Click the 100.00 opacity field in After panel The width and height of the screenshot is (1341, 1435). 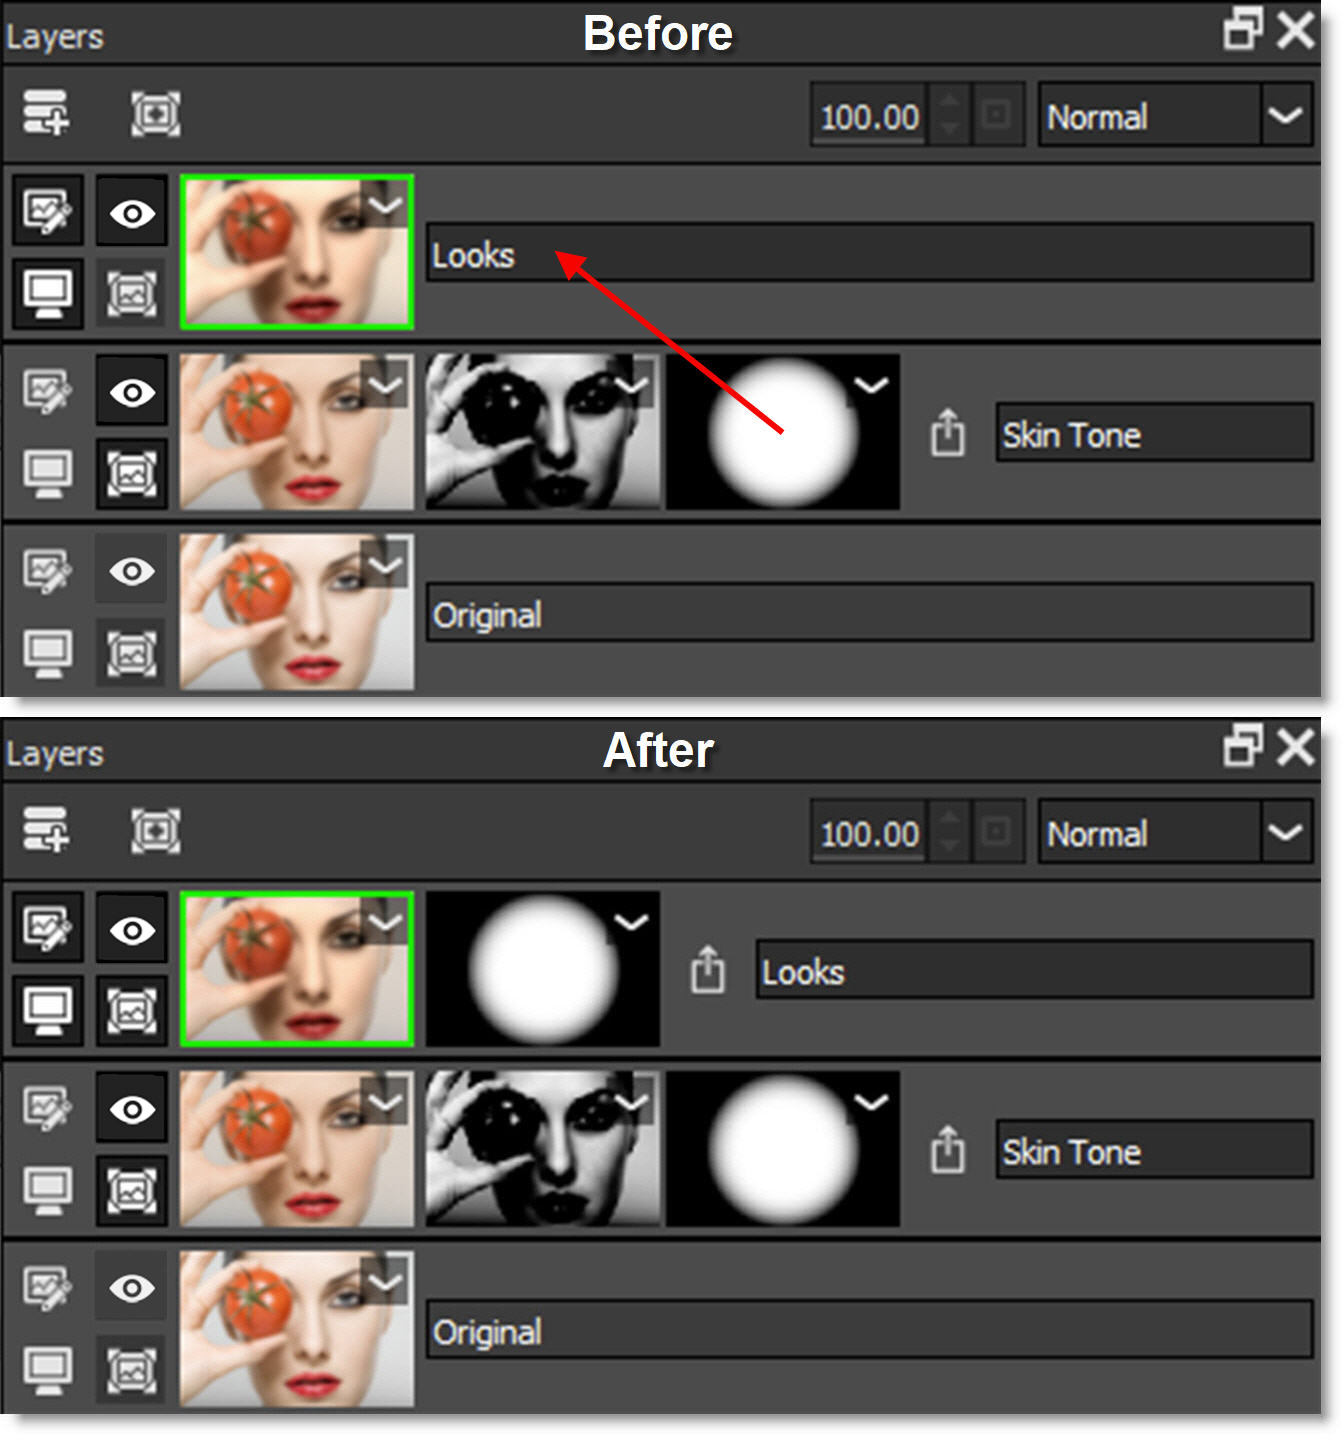coord(869,833)
